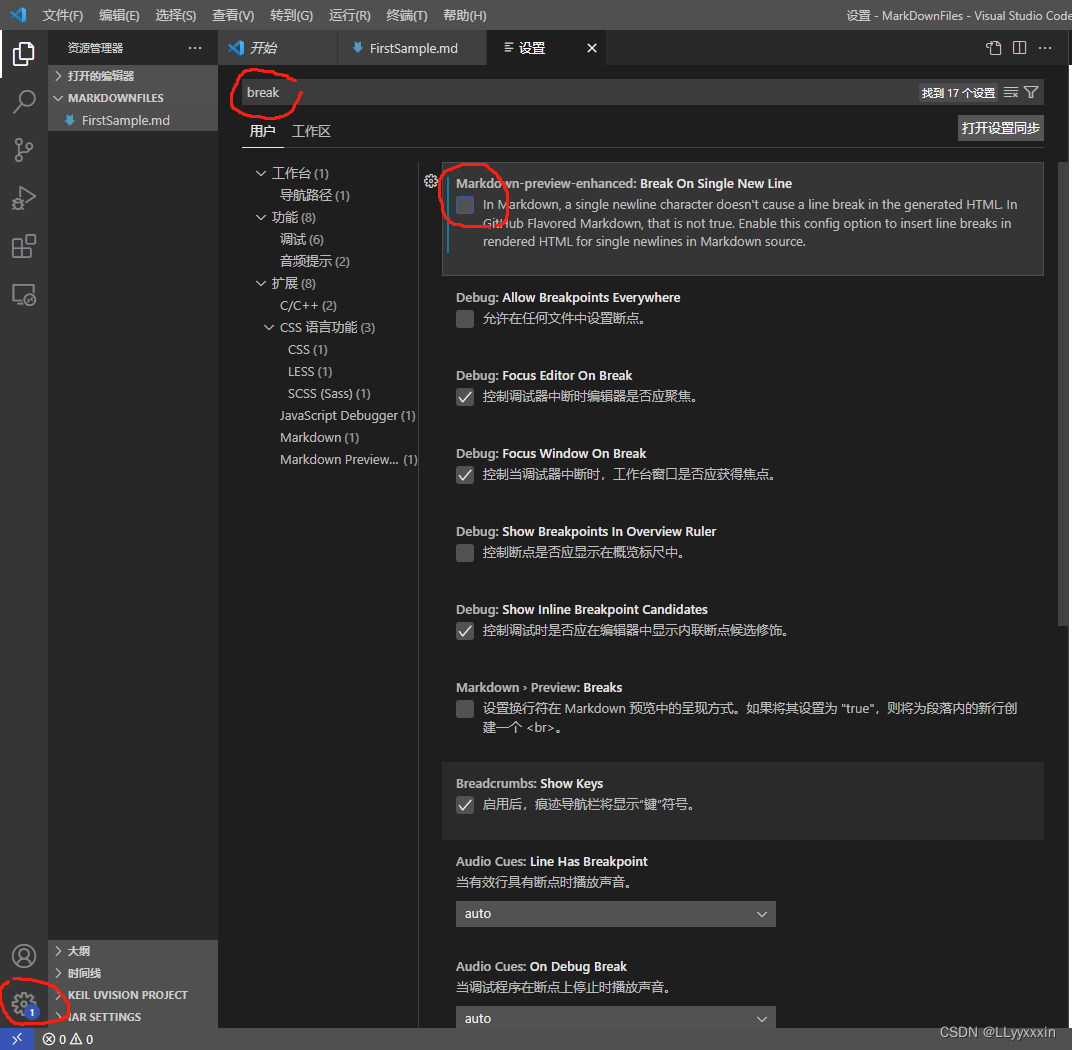Open the Source Control view
Image resolution: width=1072 pixels, height=1050 pixels.
pyautogui.click(x=23, y=150)
